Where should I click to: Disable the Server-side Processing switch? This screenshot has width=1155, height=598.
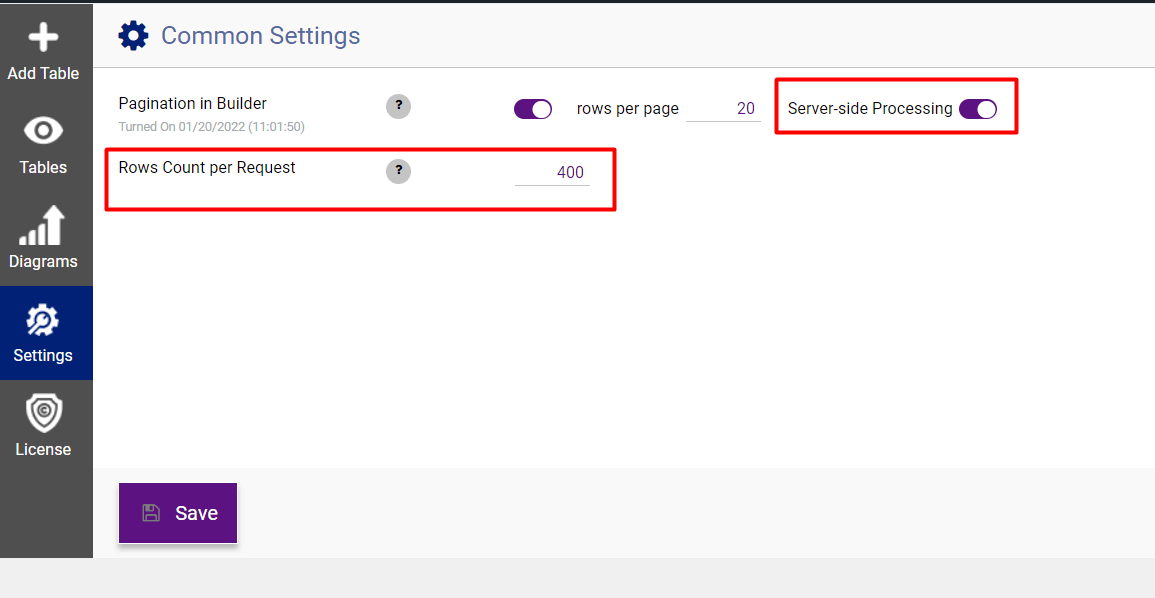[978, 109]
